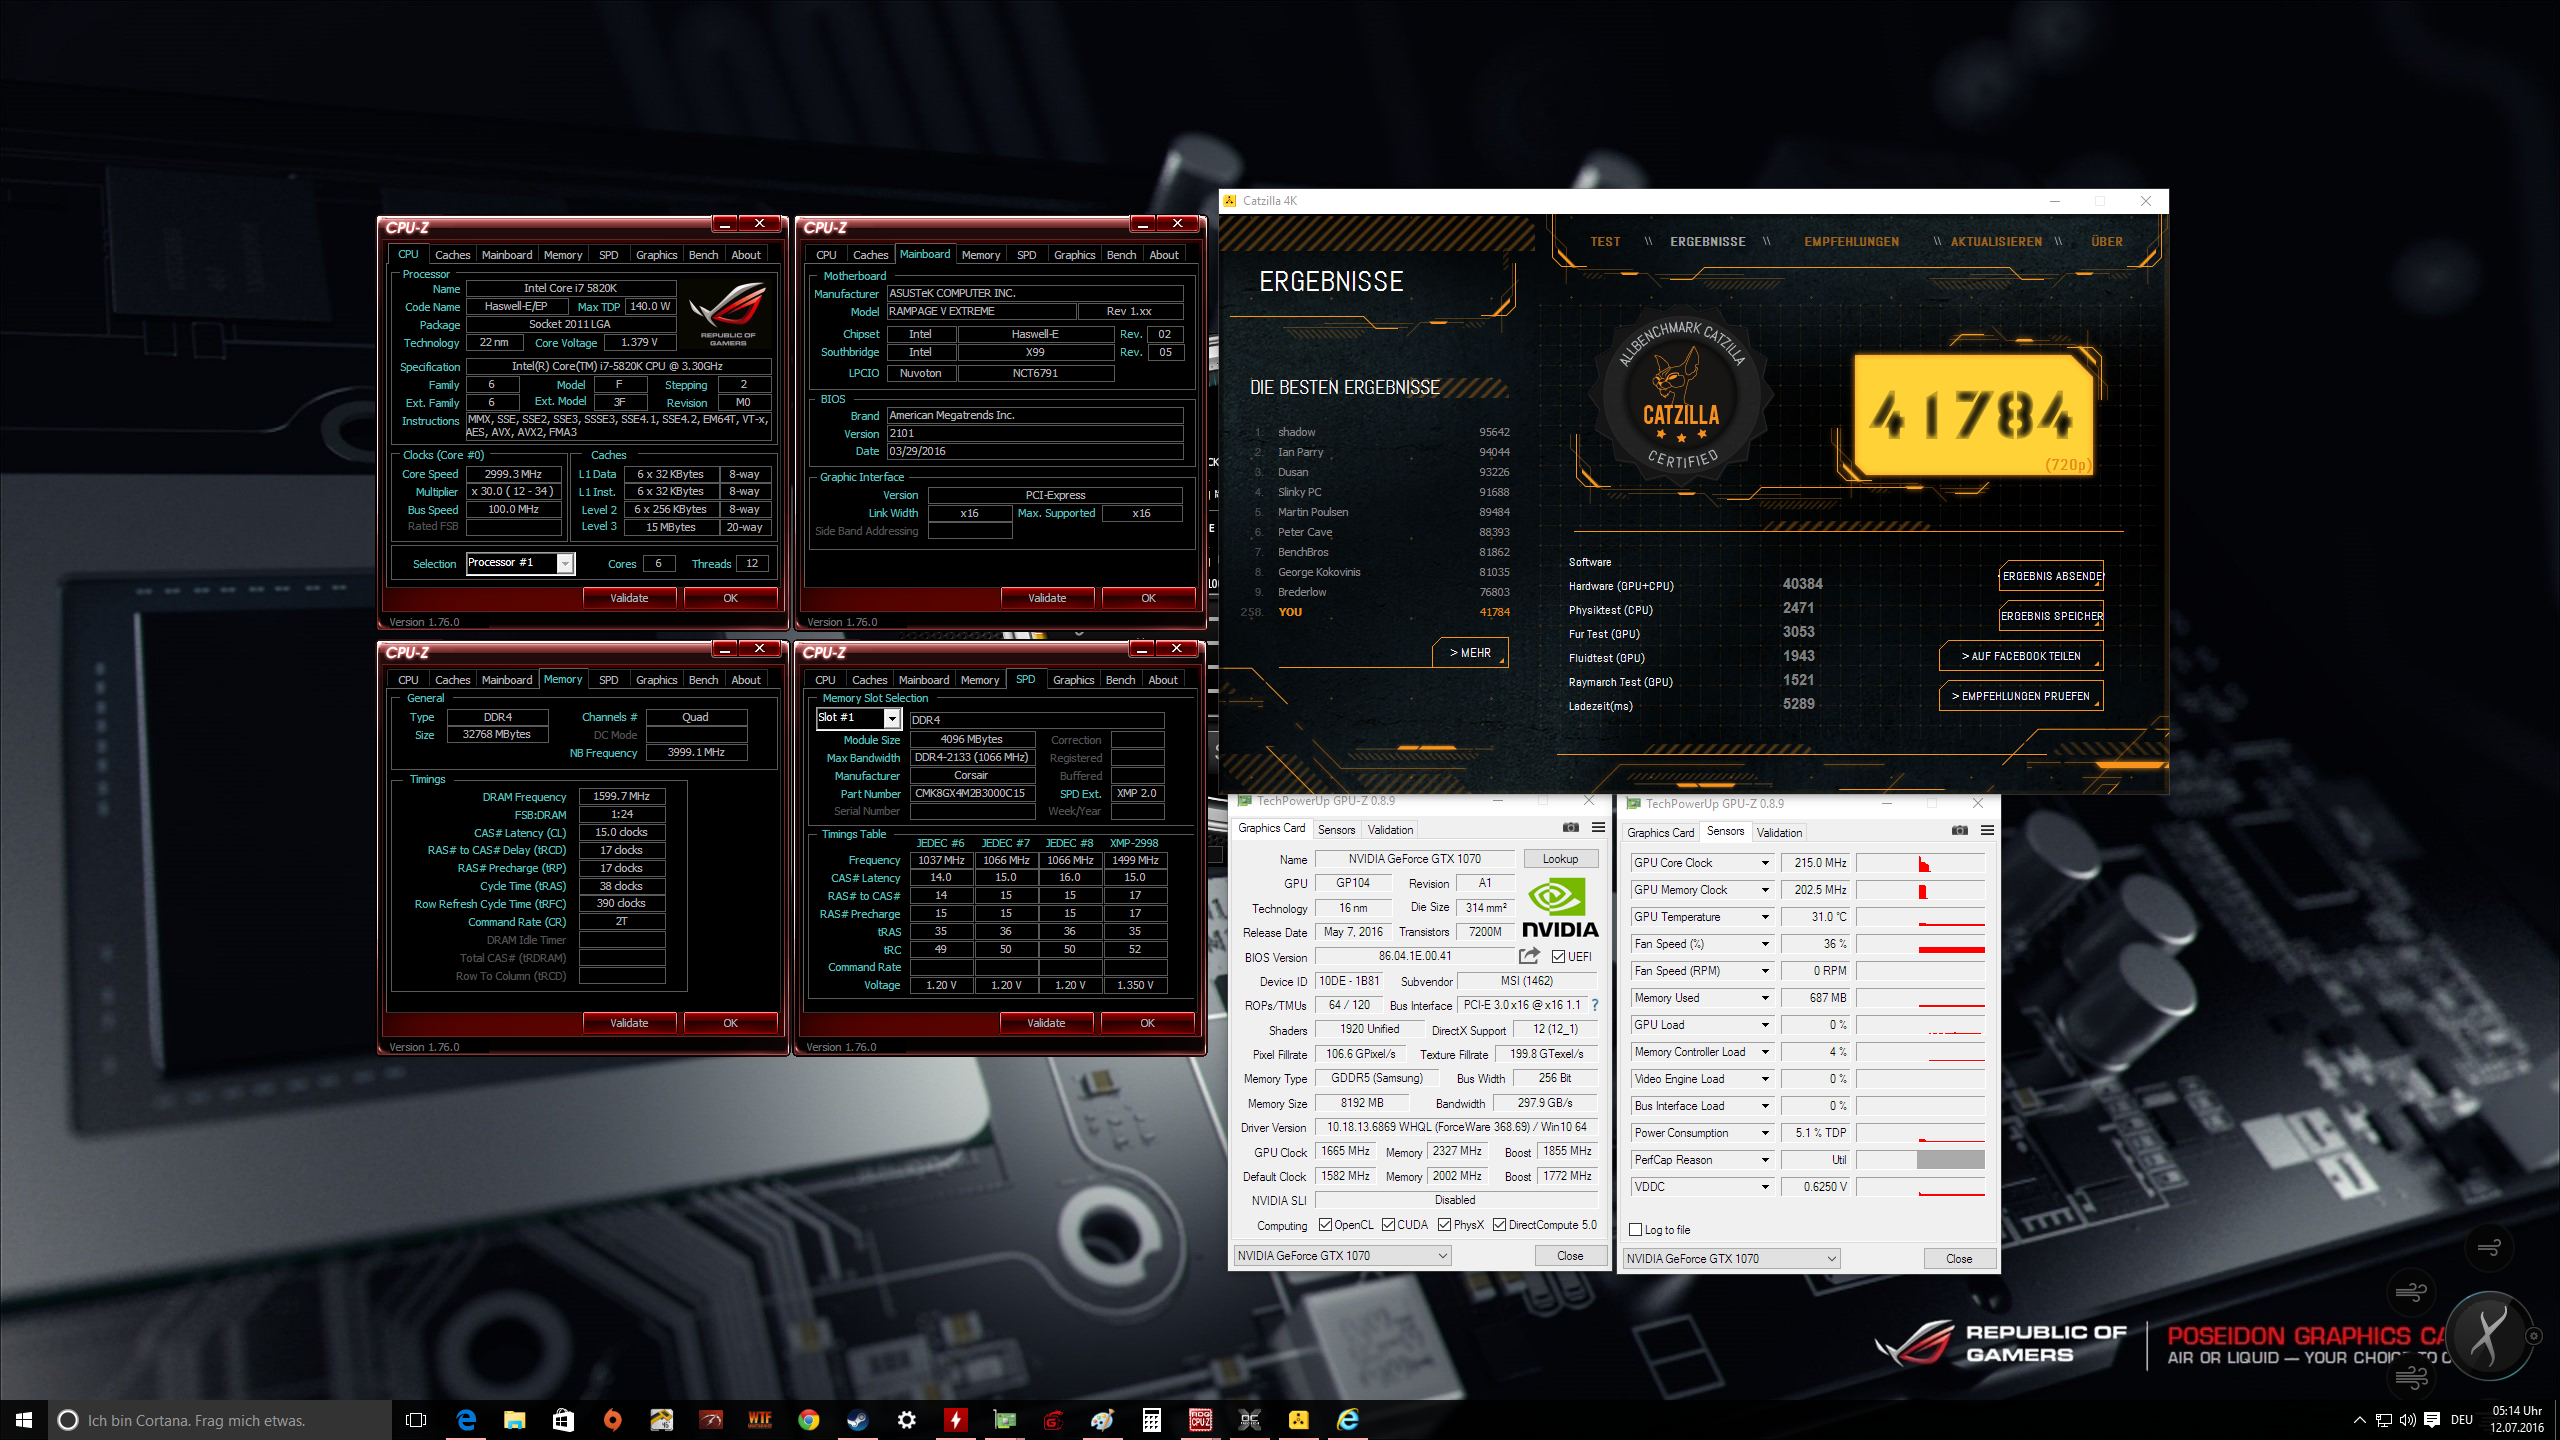Viewport: 2560px width, 1440px height.
Task: Click GPU Core Clock sensor graph
Action: (x=1920, y=863)
